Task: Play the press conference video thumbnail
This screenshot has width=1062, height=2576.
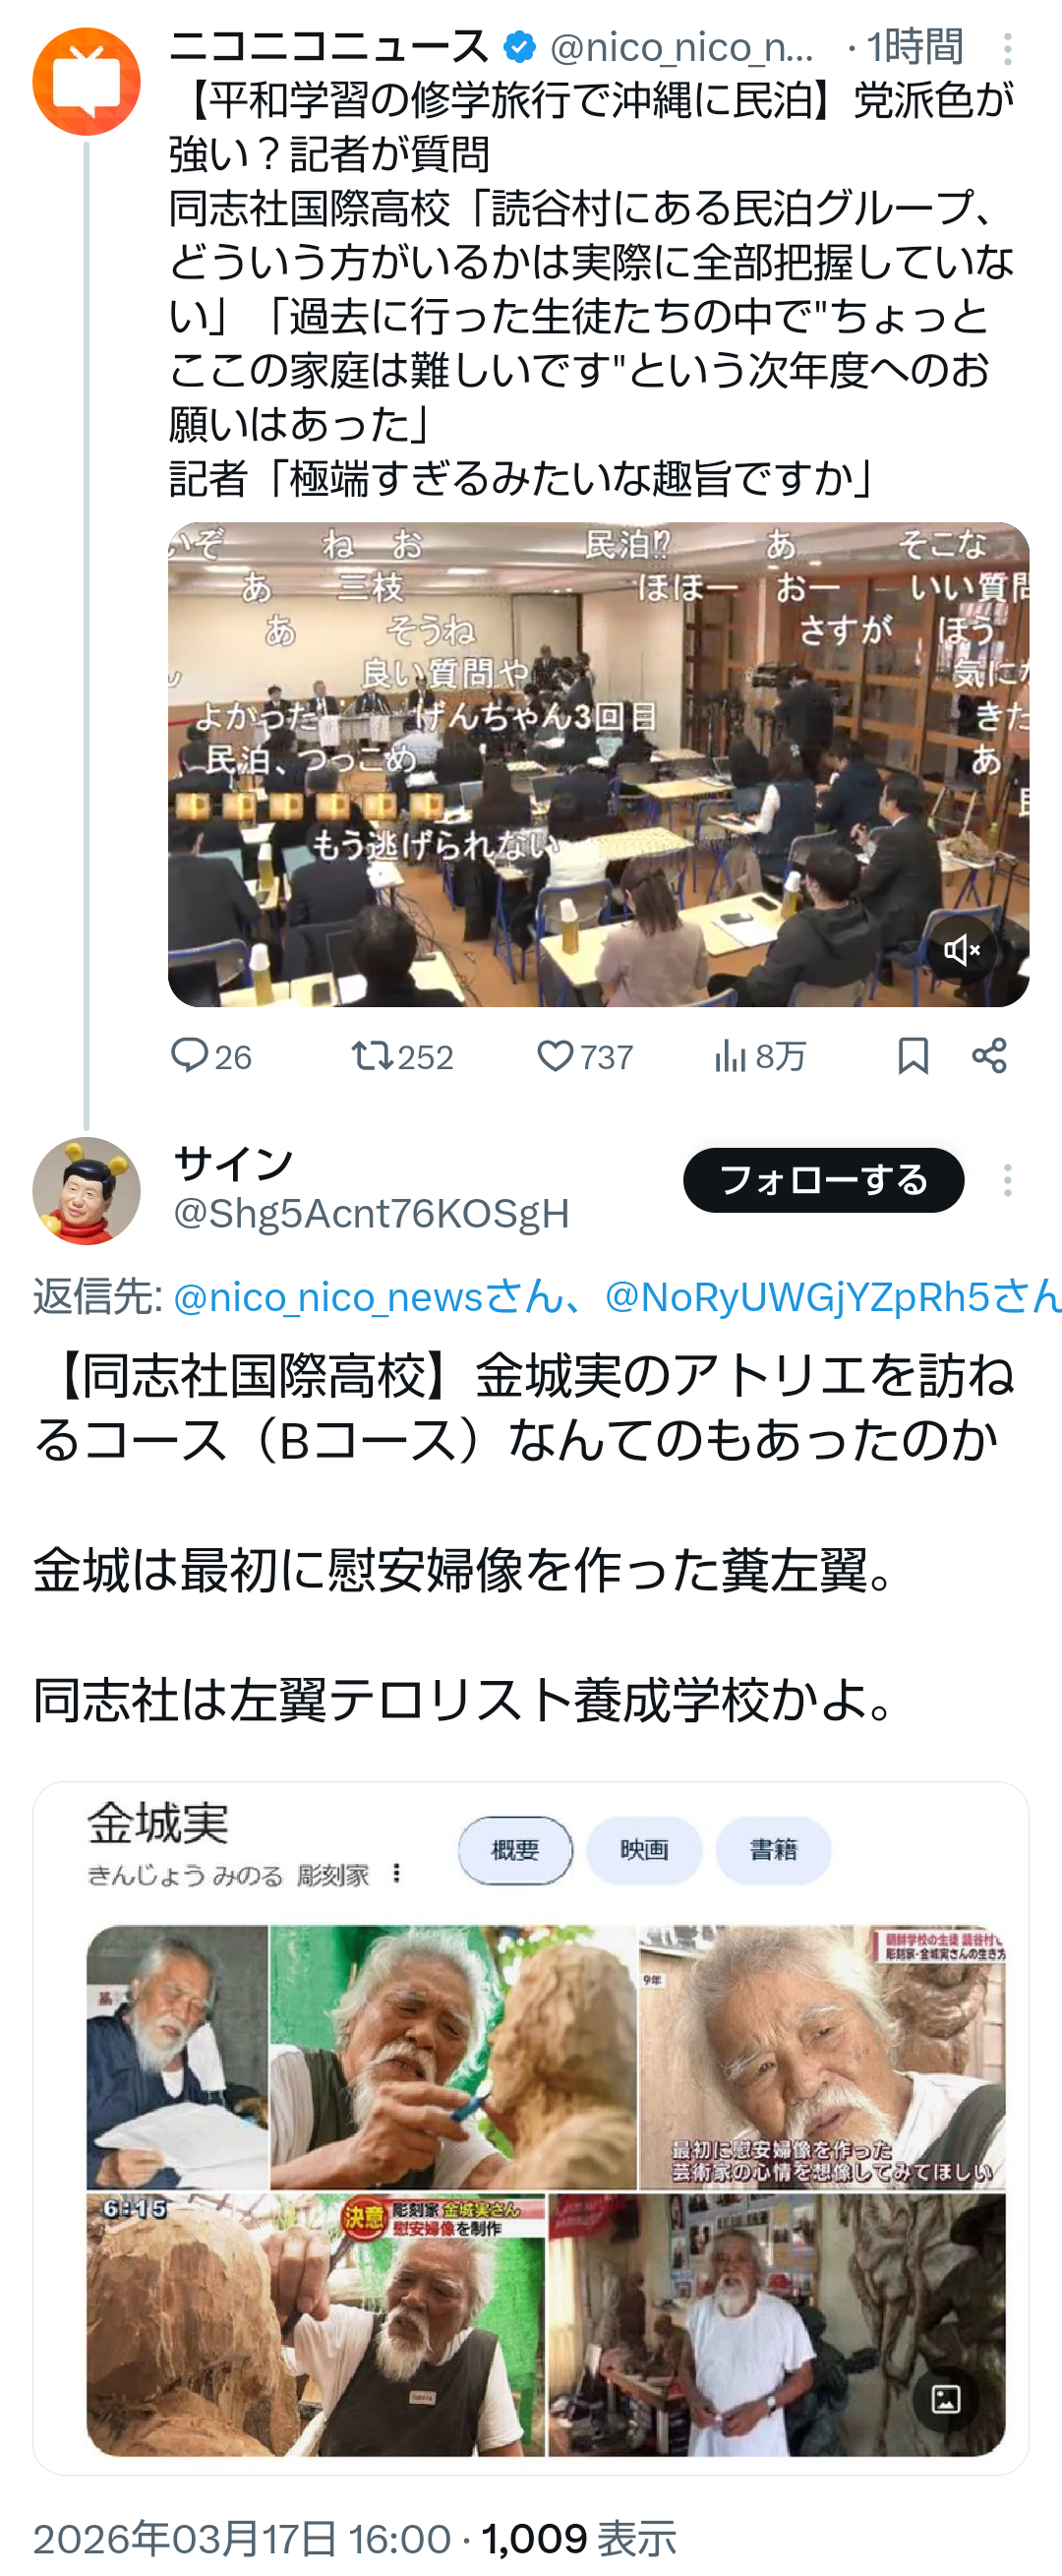Action: pyautogui.click(x=598, y=764)
